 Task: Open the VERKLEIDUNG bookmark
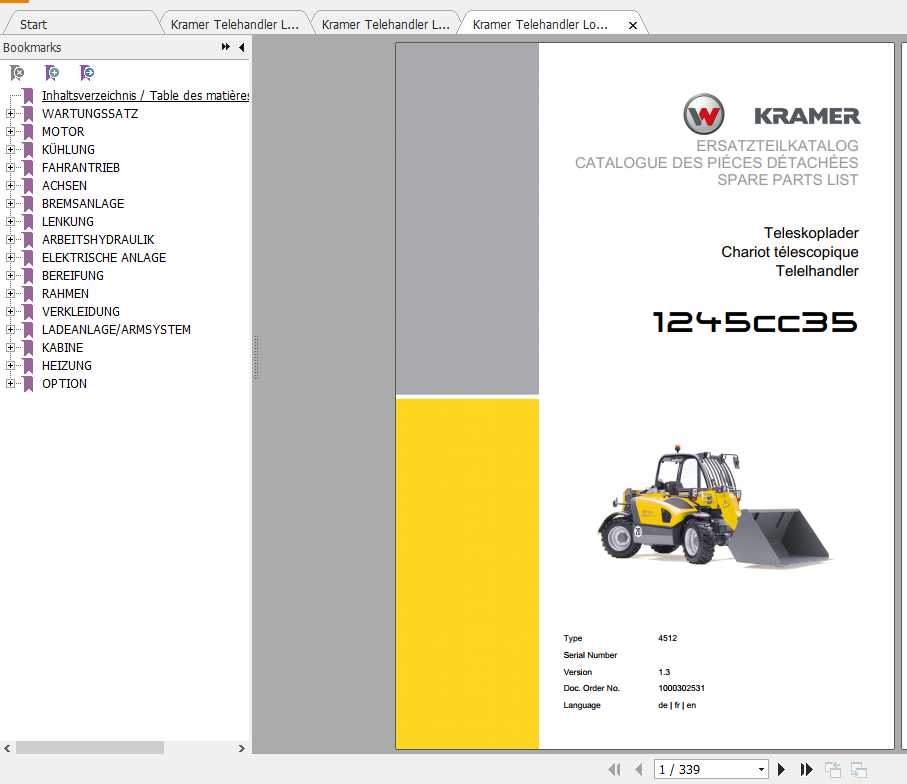81,311
